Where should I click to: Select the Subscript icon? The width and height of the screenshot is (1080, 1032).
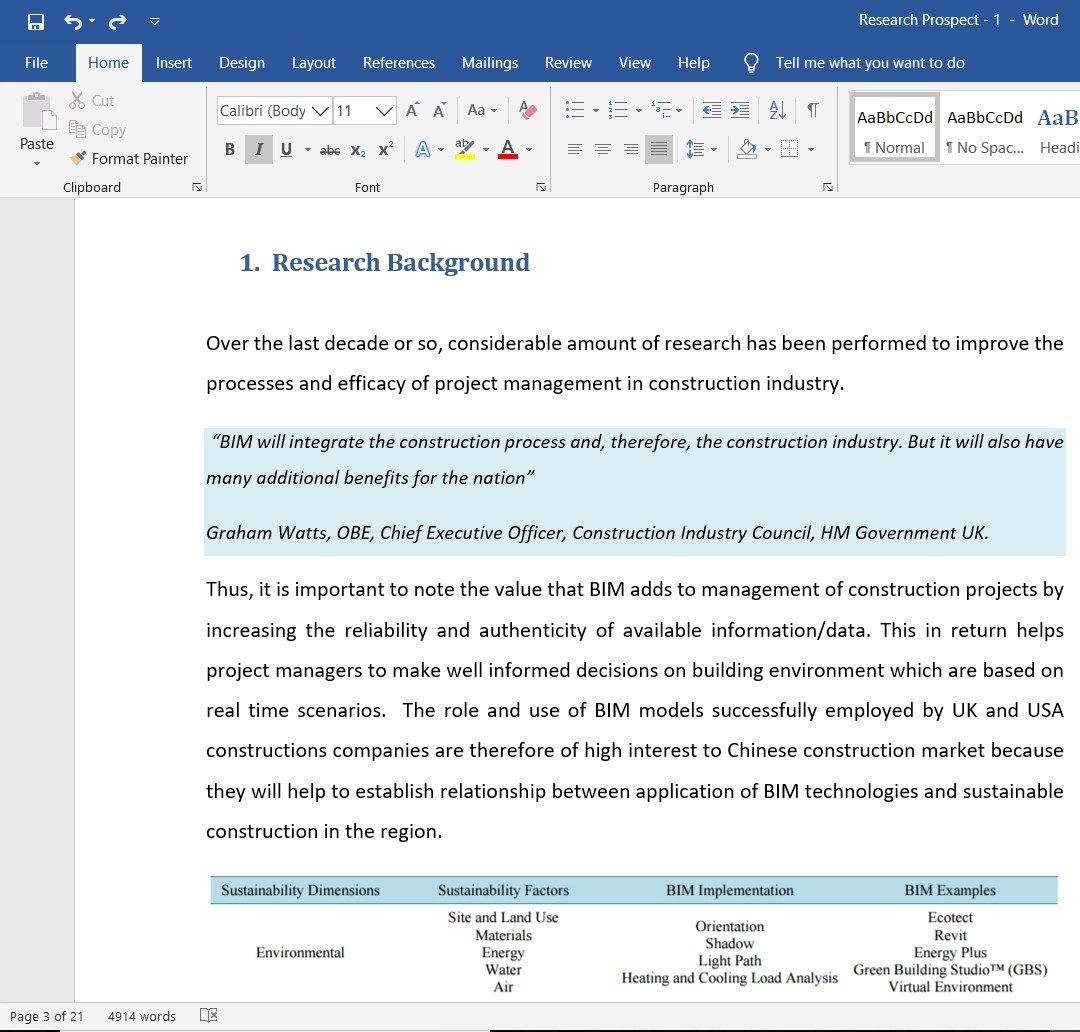[x=357, y=148]
